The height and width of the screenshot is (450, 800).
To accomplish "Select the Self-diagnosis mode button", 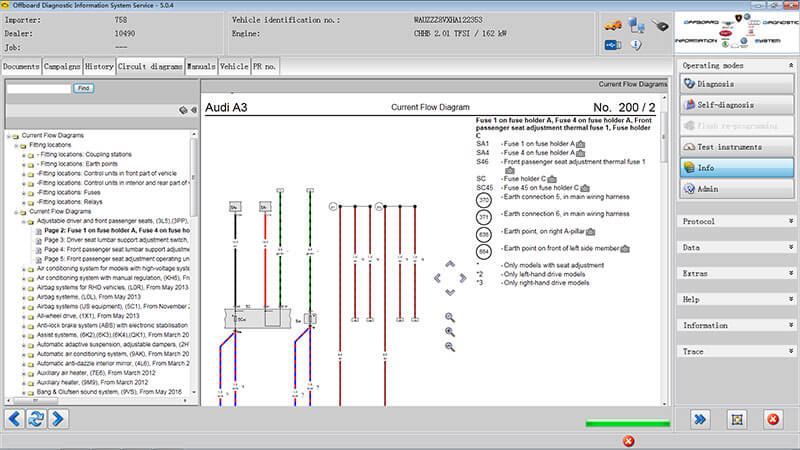I will (x=737, y=105).
